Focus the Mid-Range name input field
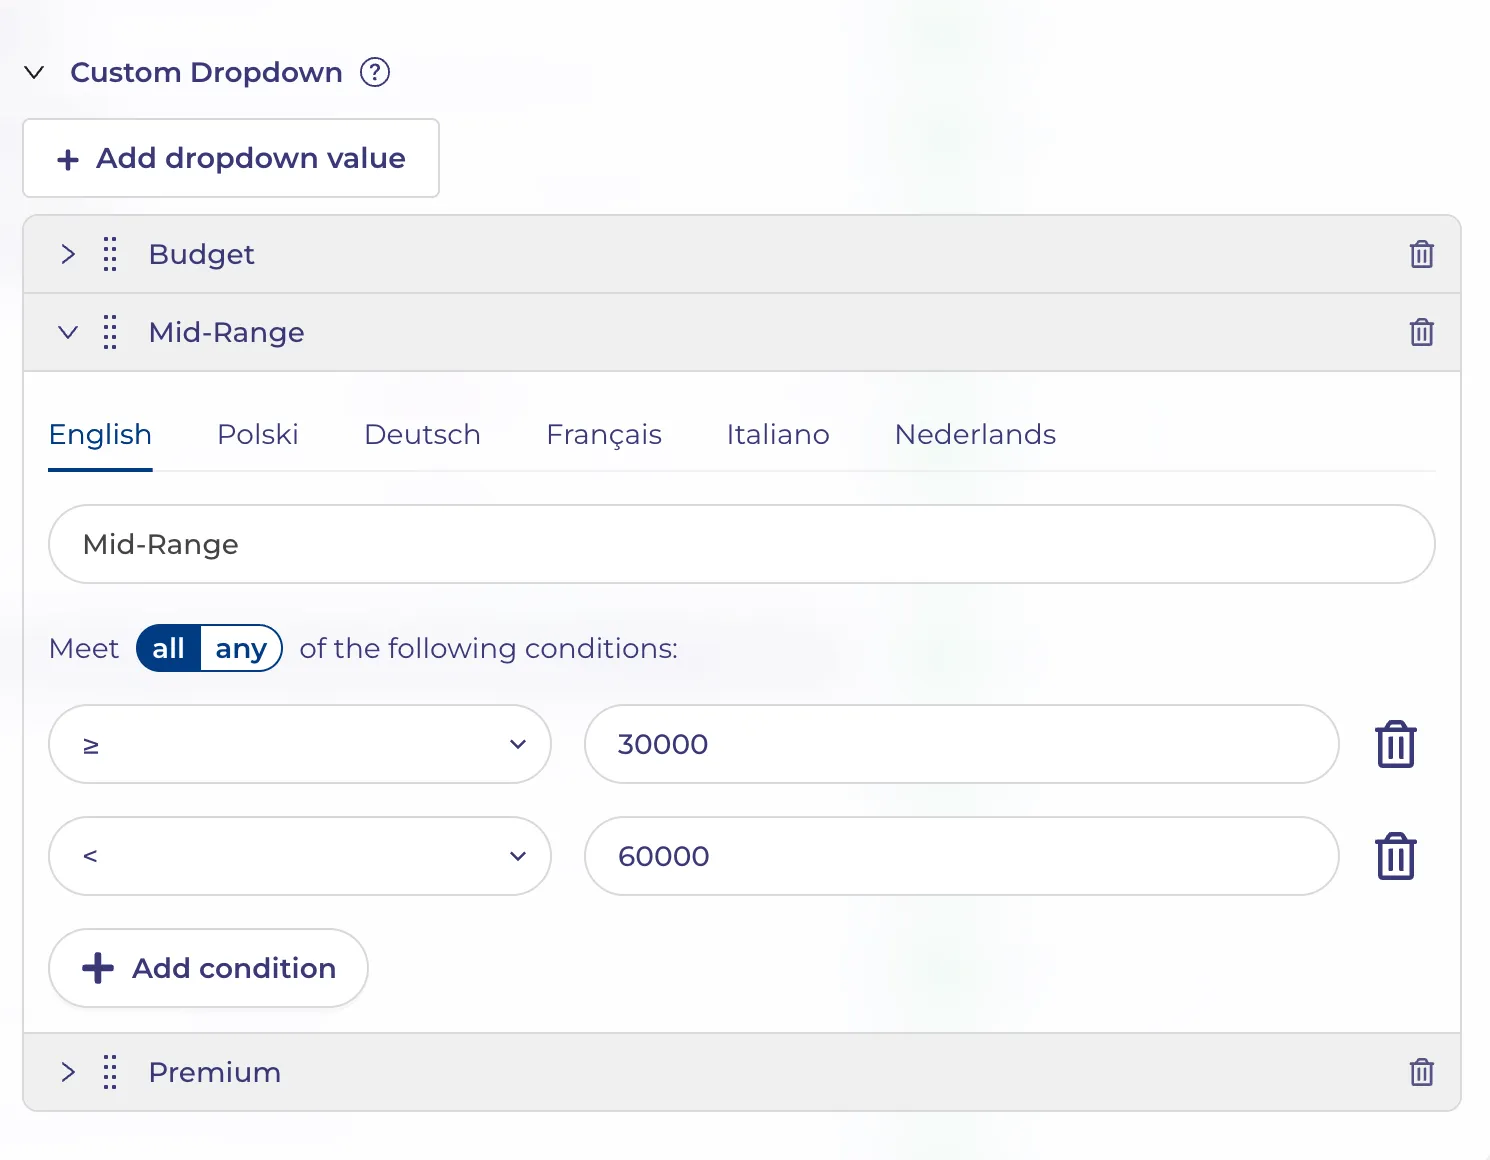The width and height of the screenshot is (1490, 1160). pos(742,544)
